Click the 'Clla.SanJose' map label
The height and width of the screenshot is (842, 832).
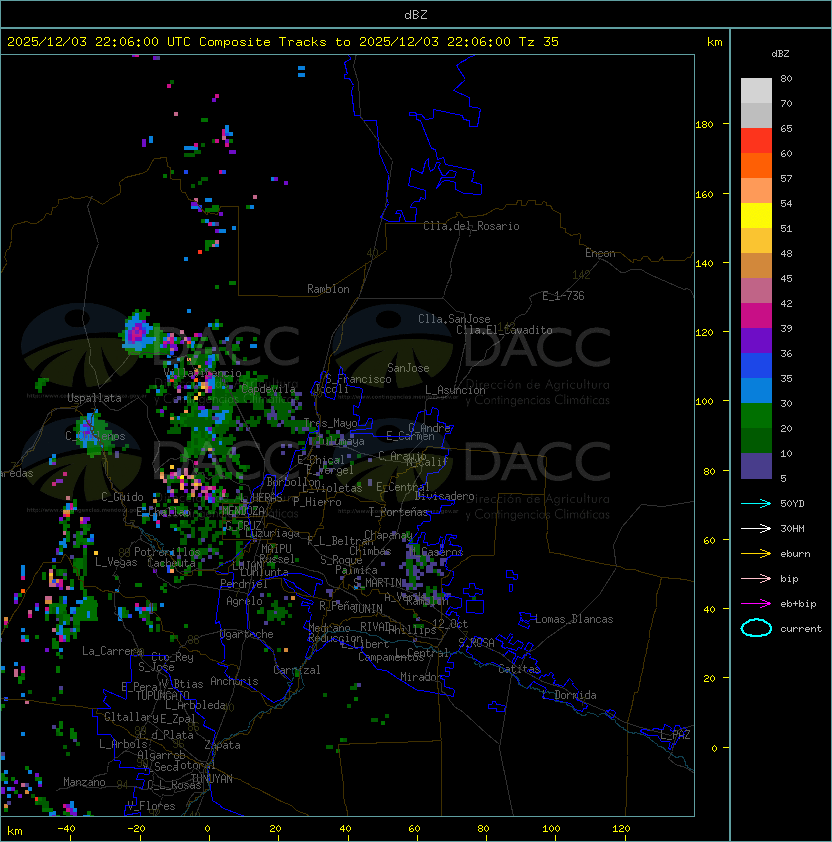[x=454, y=319]
